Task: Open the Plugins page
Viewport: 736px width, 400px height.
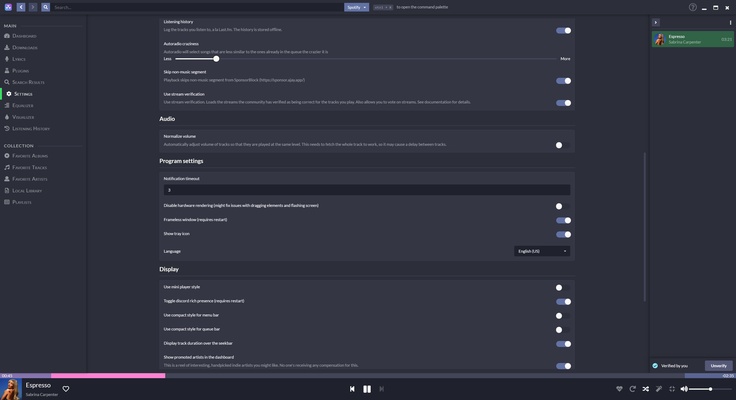Action: (x=20, y=70)
